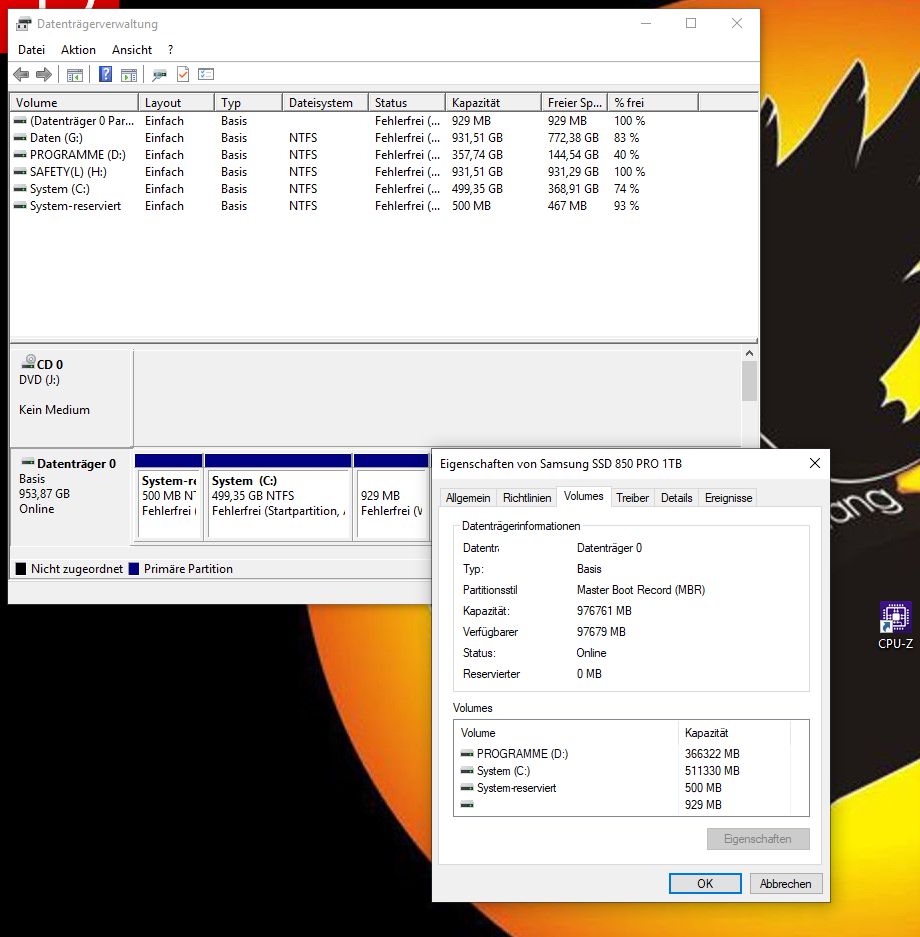920x937 pixels.
Task: Sort by the Typ column header
Action: 248,102
